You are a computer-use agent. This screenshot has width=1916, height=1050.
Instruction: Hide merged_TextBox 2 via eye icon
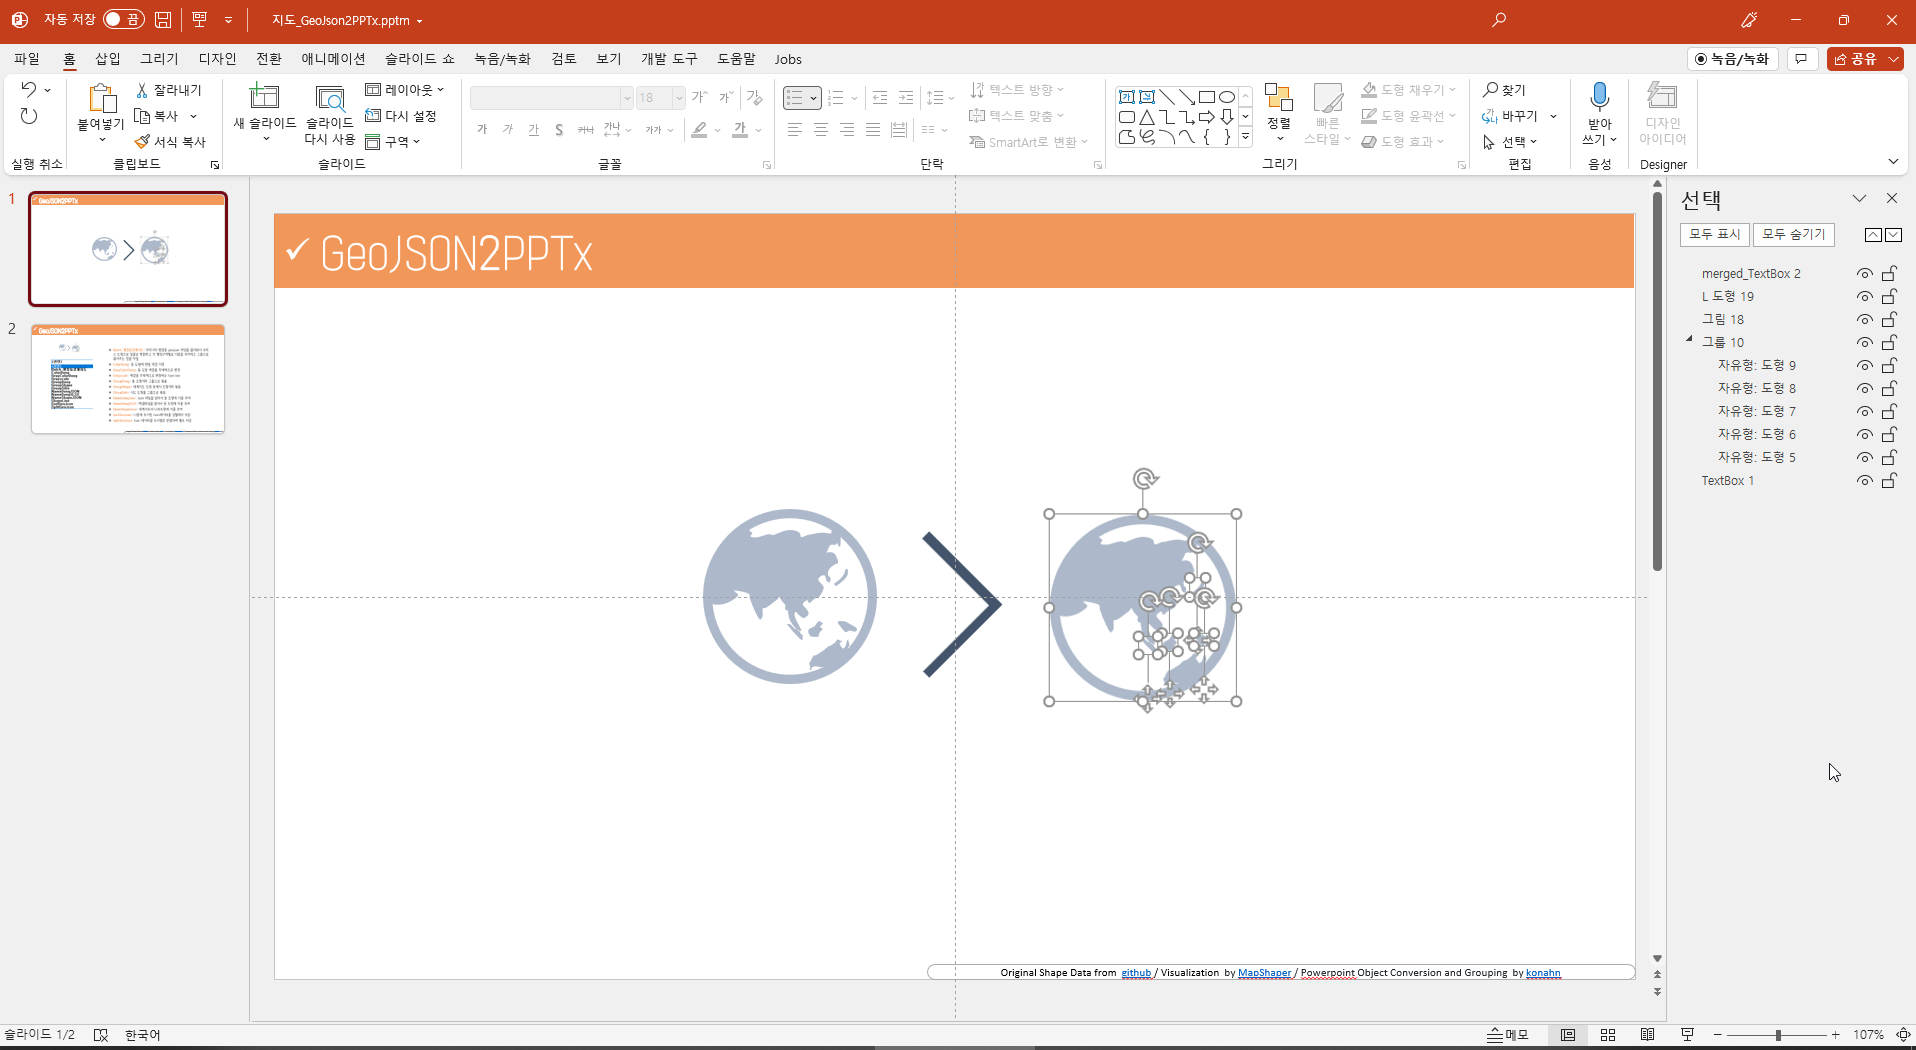click(1864, 274)
